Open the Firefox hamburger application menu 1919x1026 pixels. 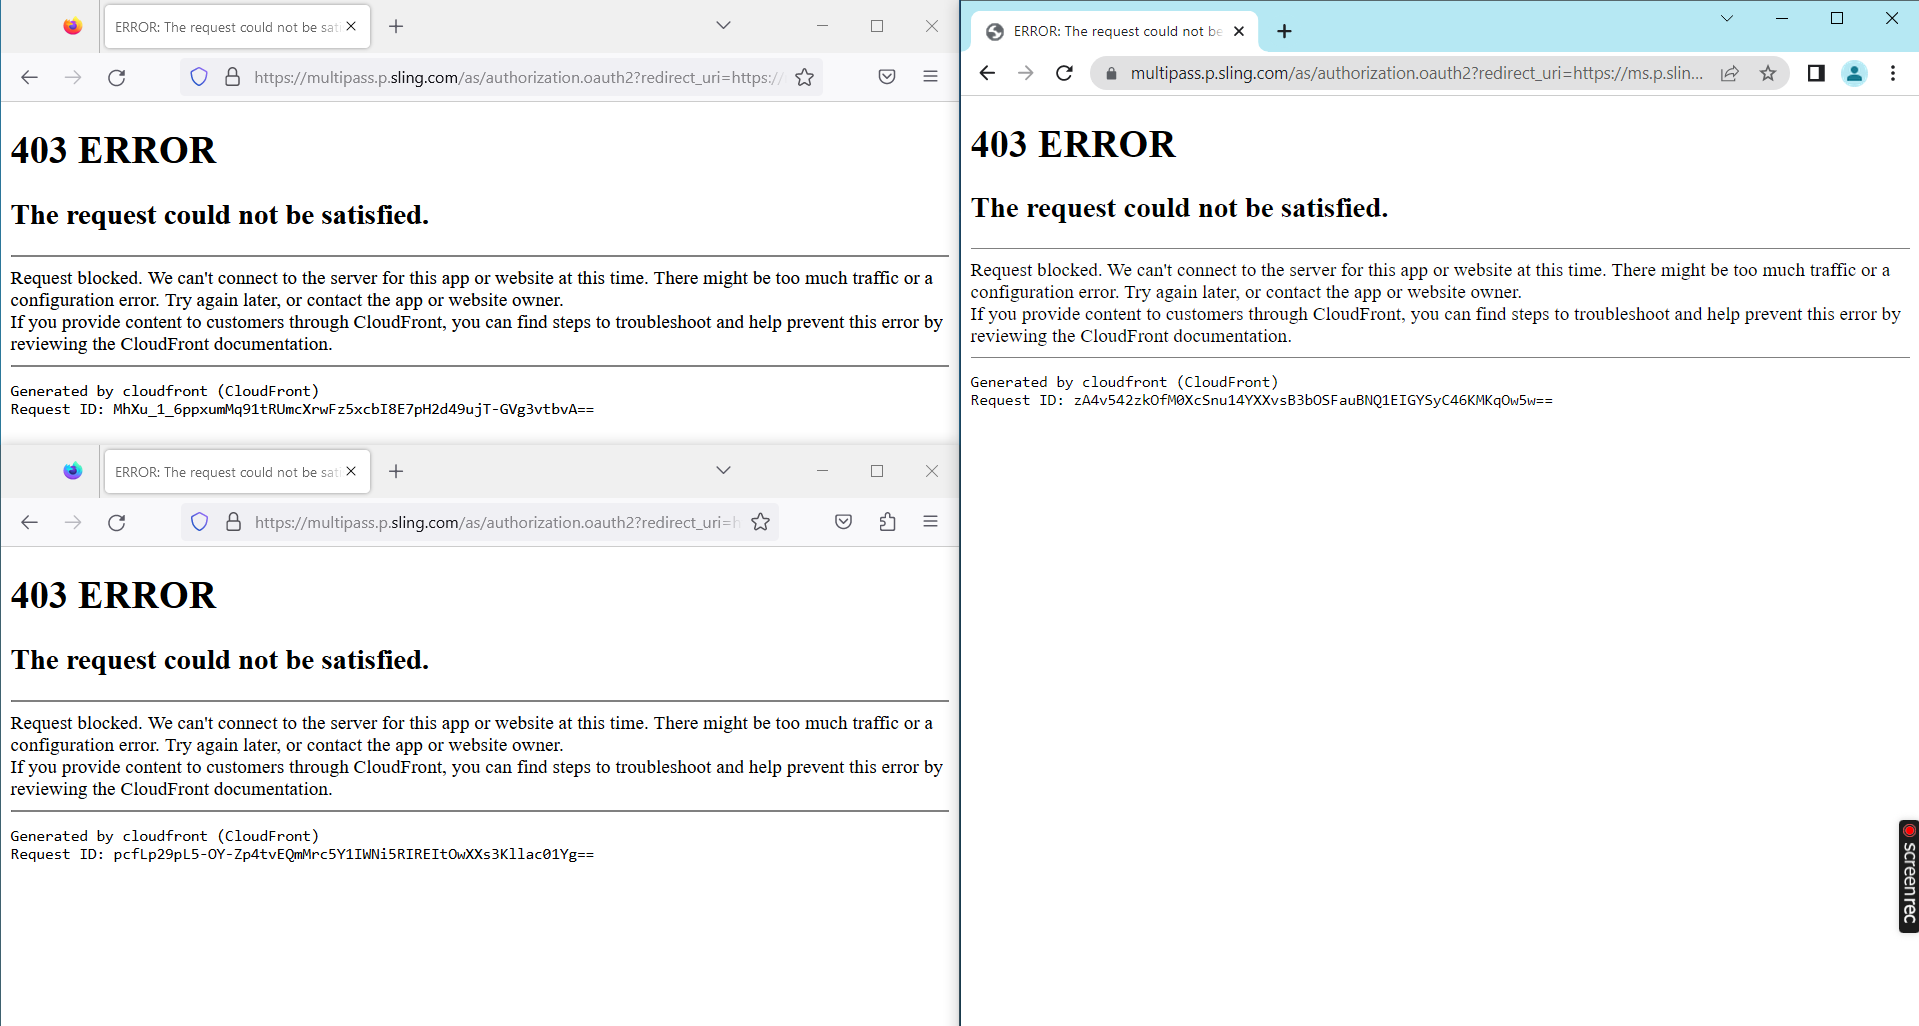(930, 76)
